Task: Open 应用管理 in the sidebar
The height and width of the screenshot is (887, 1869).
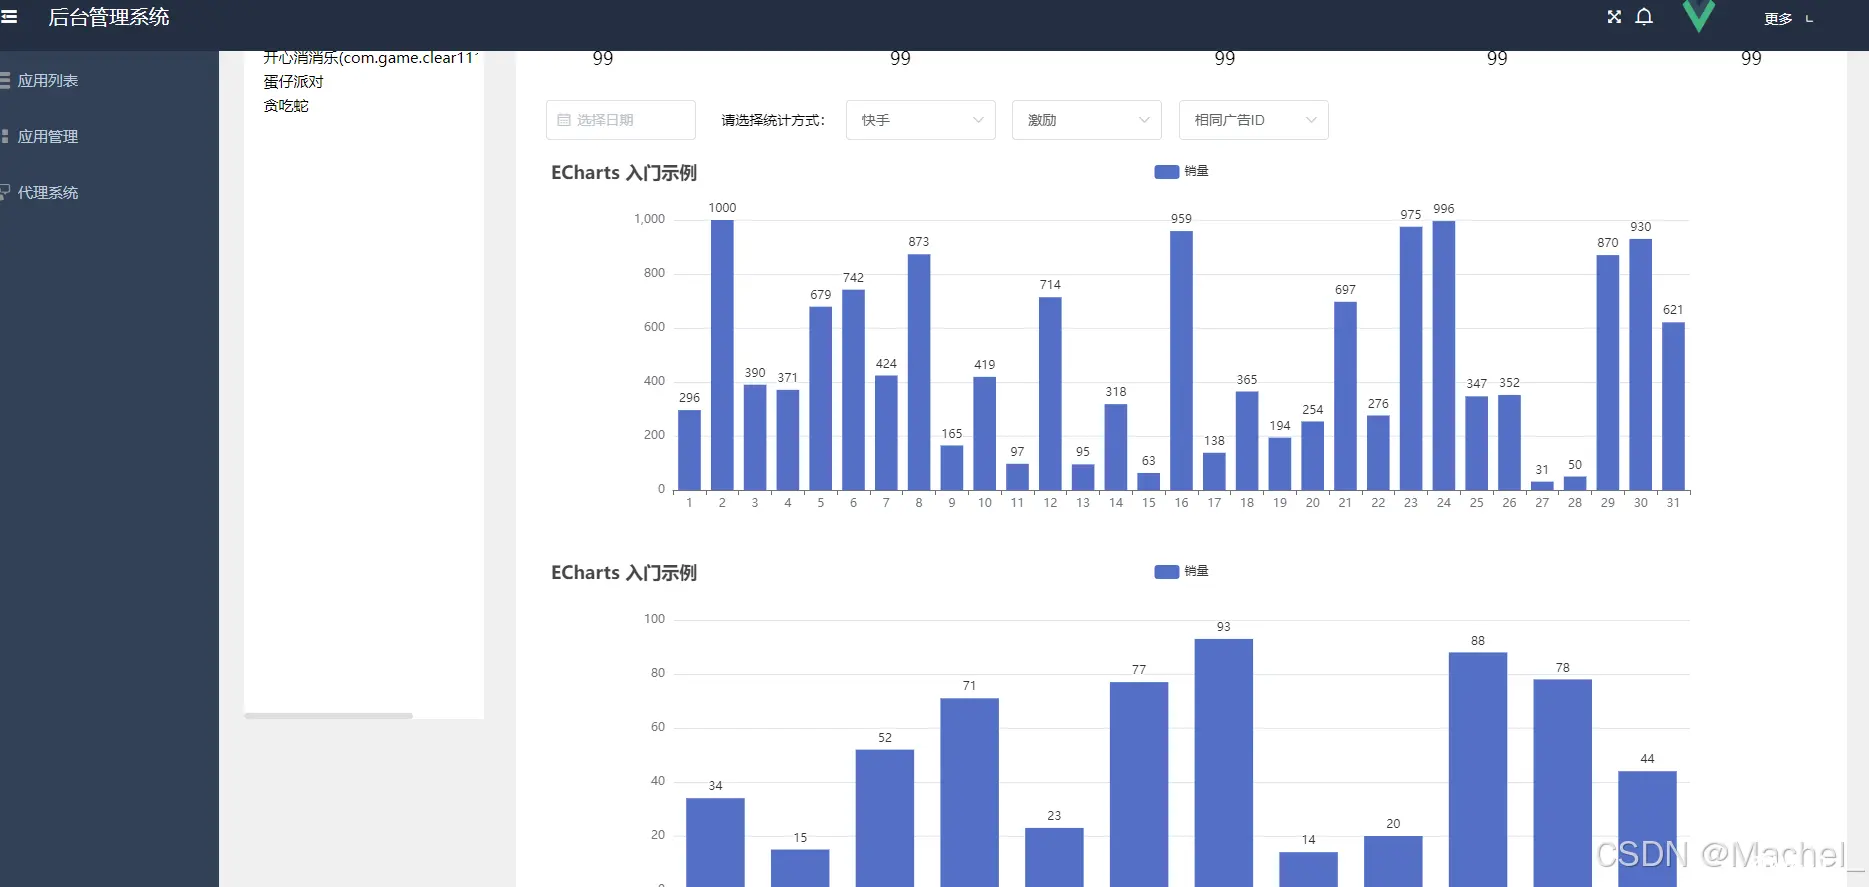Action: (x=48, y=137)
